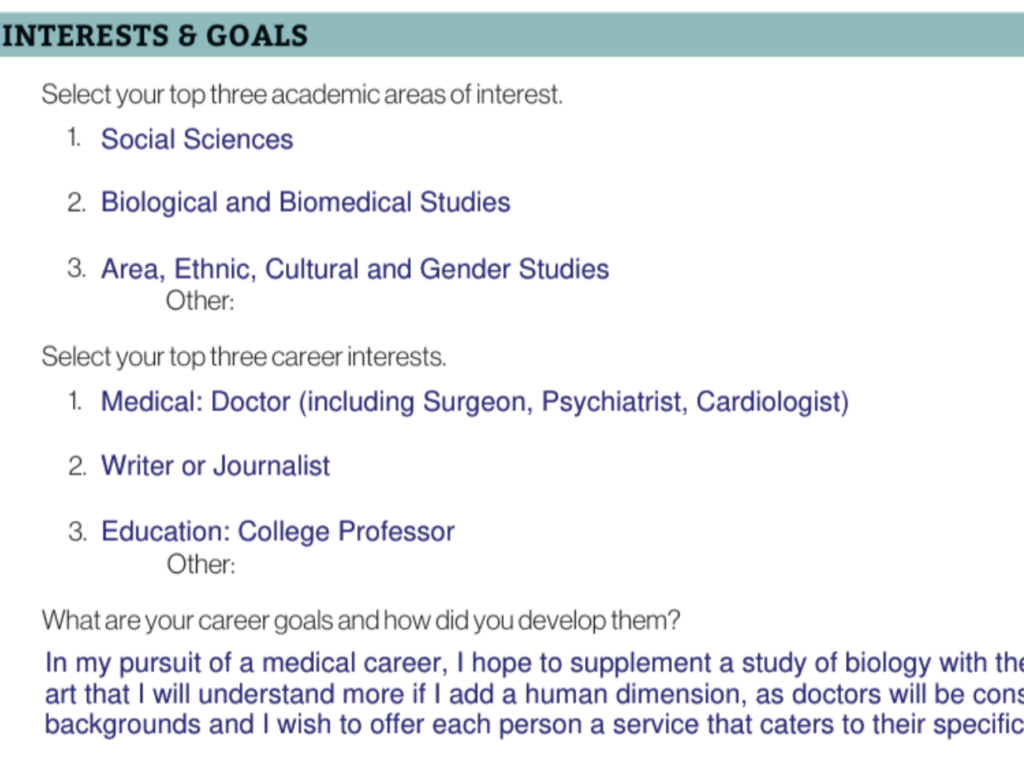Click into the career goals answer text
Image resolution: width=1024 pixels, height=768 pixels.
[534, 694]
